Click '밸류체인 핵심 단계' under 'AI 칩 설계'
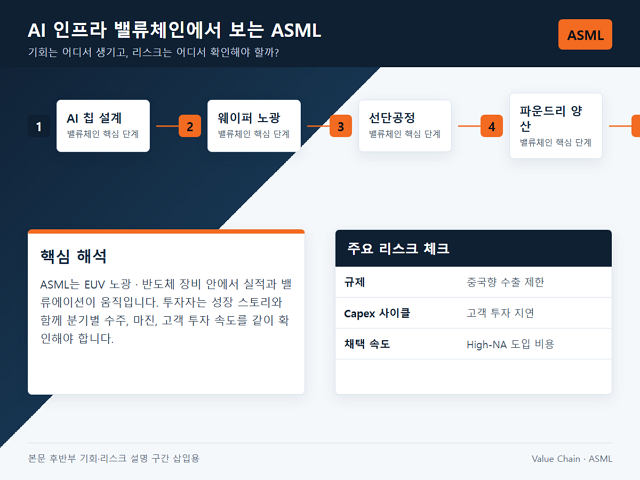This screenshot has width=640, height=480. pyautogui.click(x=103, y=134)
